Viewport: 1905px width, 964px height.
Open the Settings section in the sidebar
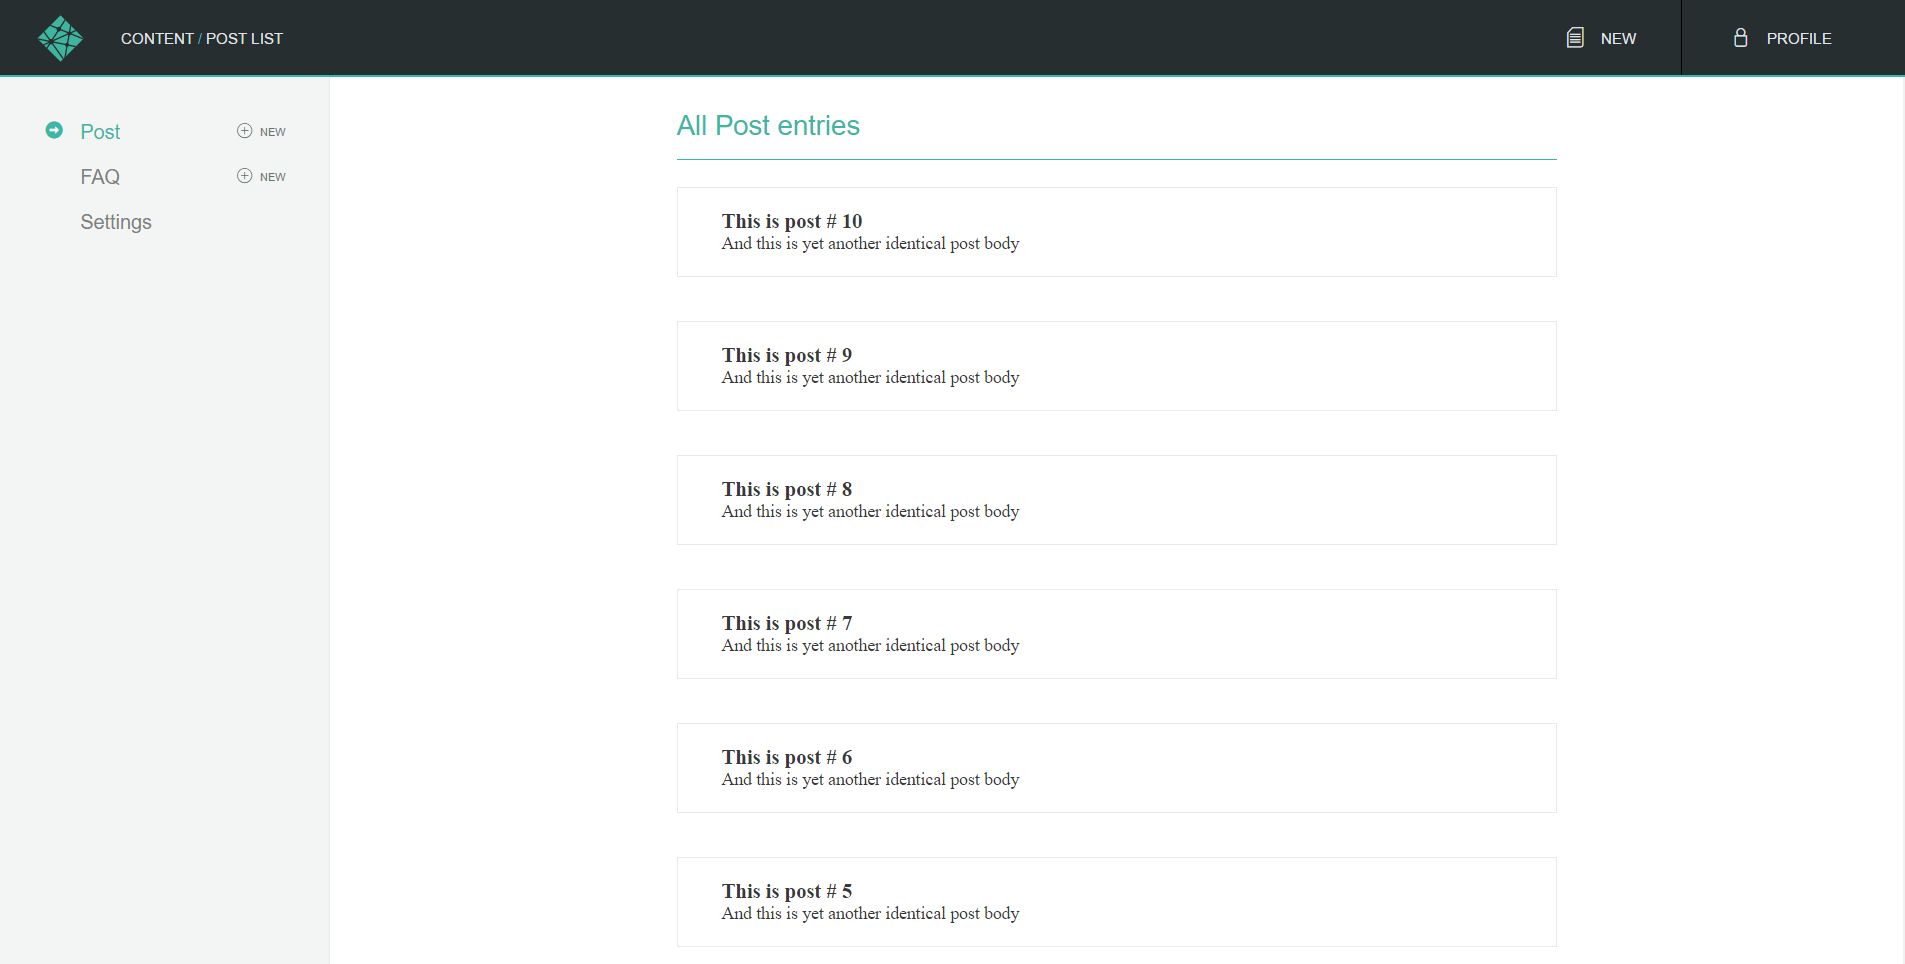[x=116, y=222]
